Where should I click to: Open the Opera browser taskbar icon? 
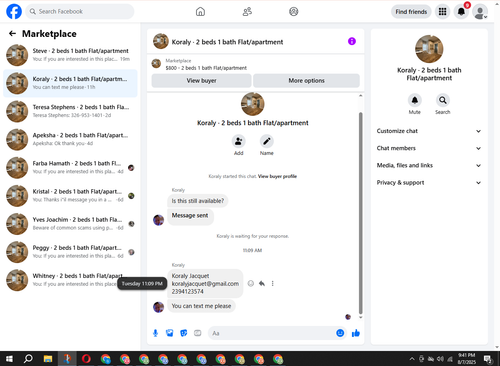point(86,359)
